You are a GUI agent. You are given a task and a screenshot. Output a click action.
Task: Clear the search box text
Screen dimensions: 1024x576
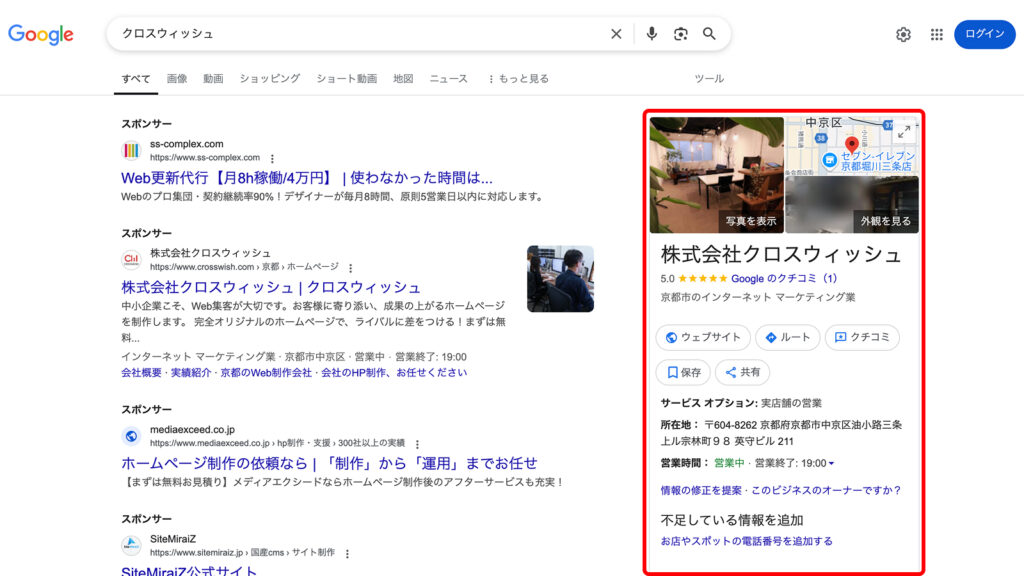[616, 34]
